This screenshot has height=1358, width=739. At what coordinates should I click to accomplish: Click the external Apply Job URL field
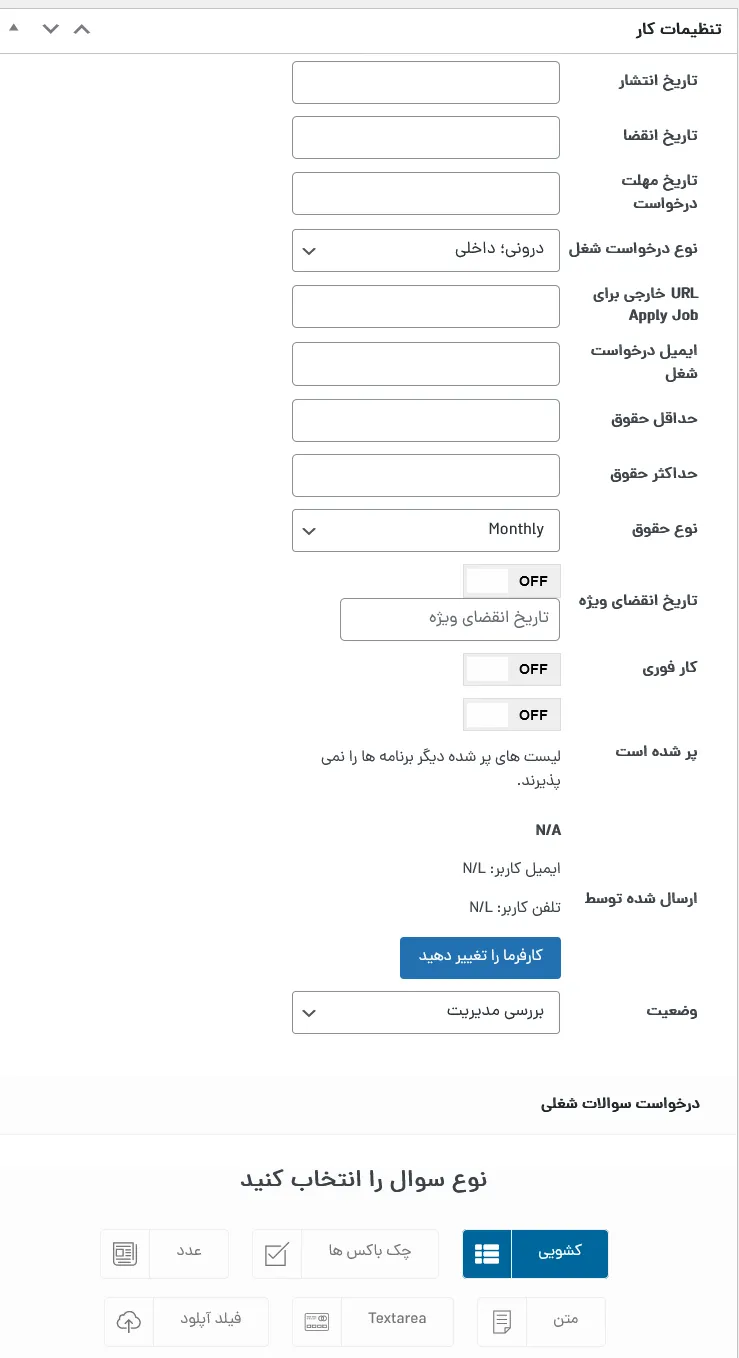click(x=426, y=306)
